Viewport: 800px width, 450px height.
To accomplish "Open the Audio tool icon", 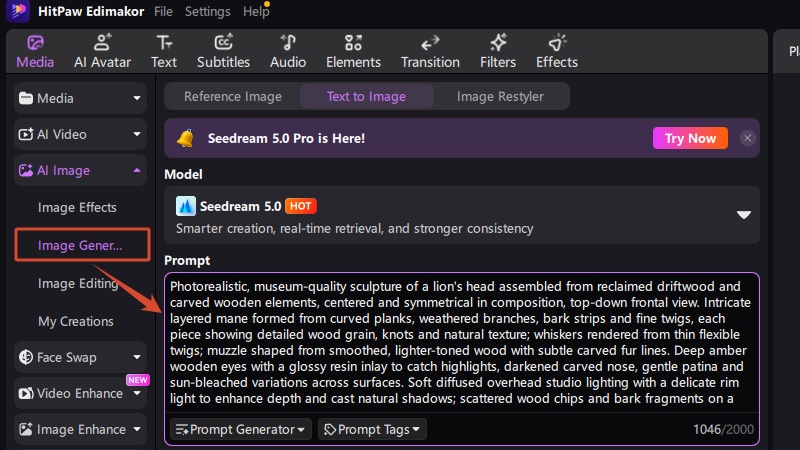I will click(x=288, y=42).
